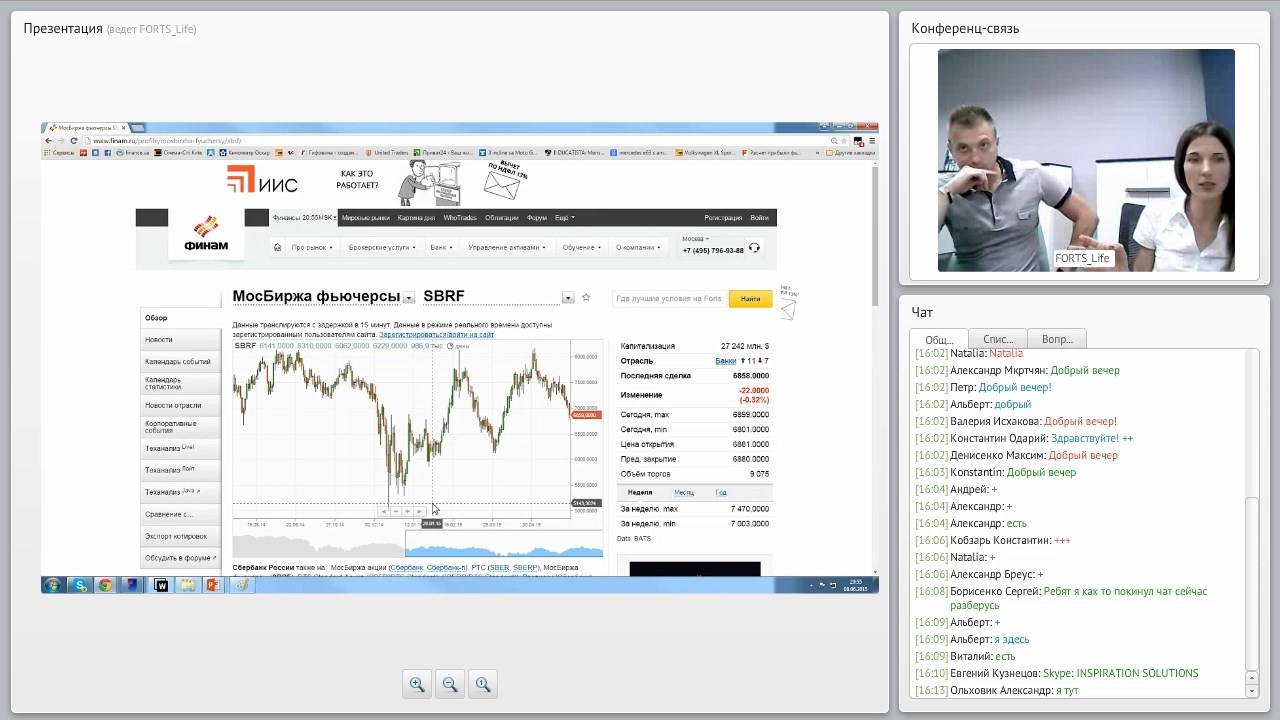Expand the SBRF instrument dropdown

[x=568, y=298]
